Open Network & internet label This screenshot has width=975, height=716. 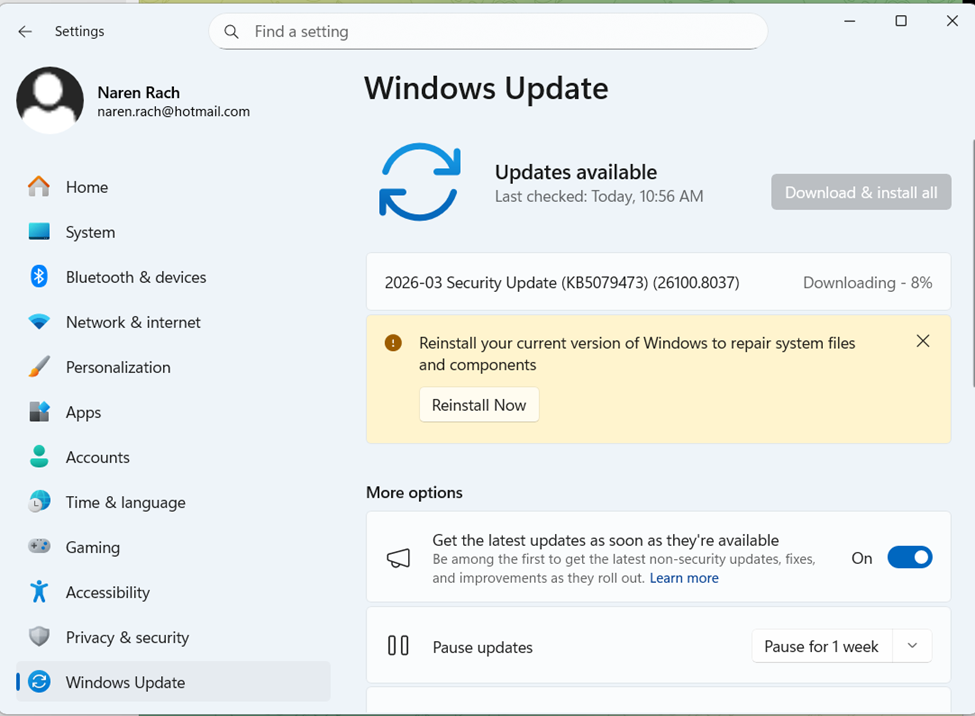[133, 322]
